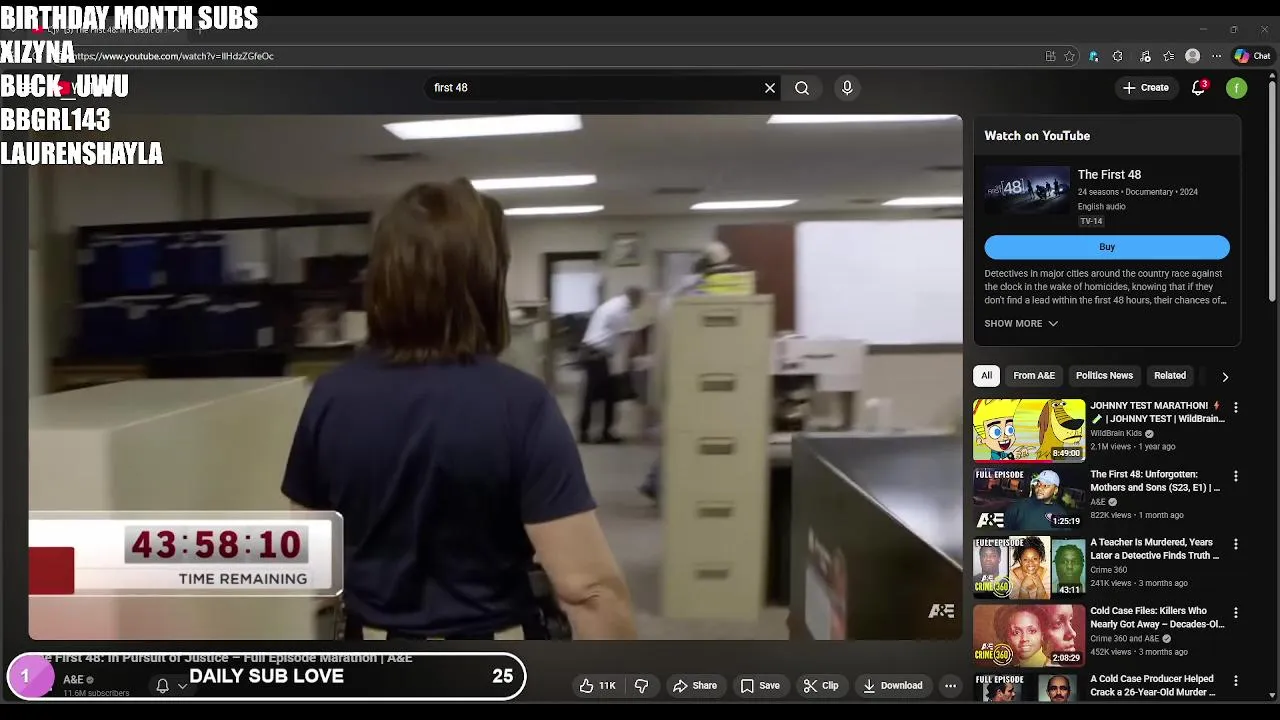Open options menu for JOHNNY TEST MARATHON video
This screenshot has width=1280, height=720.
click(1236, 408)
